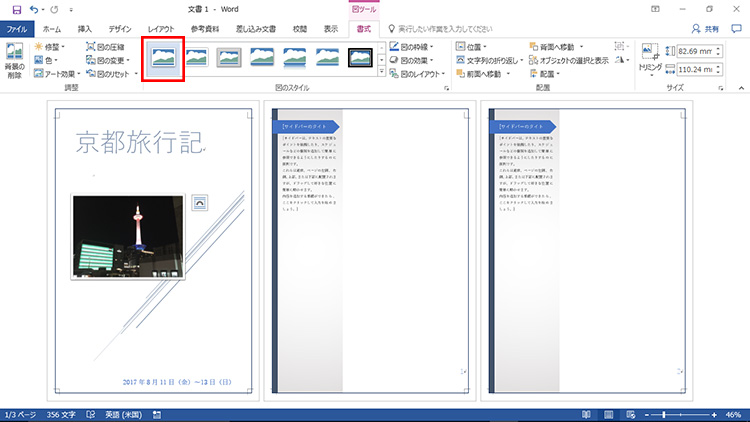This screenshot has height=422, width=750.
Task: Select the black double-frame picture style
Action: point(360,59)
